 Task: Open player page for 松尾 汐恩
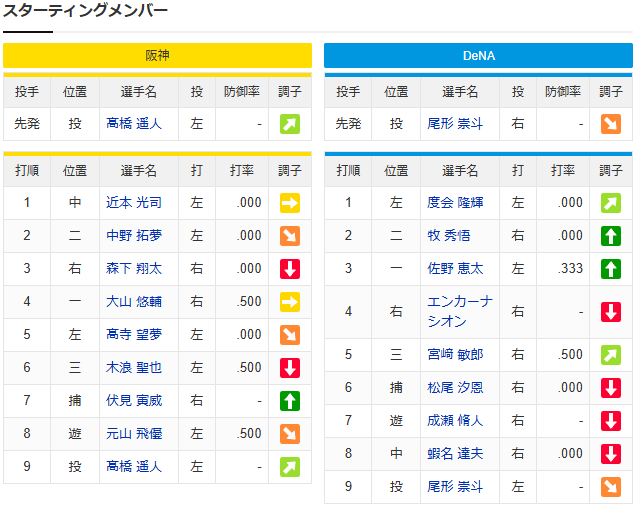pos(455,388)
